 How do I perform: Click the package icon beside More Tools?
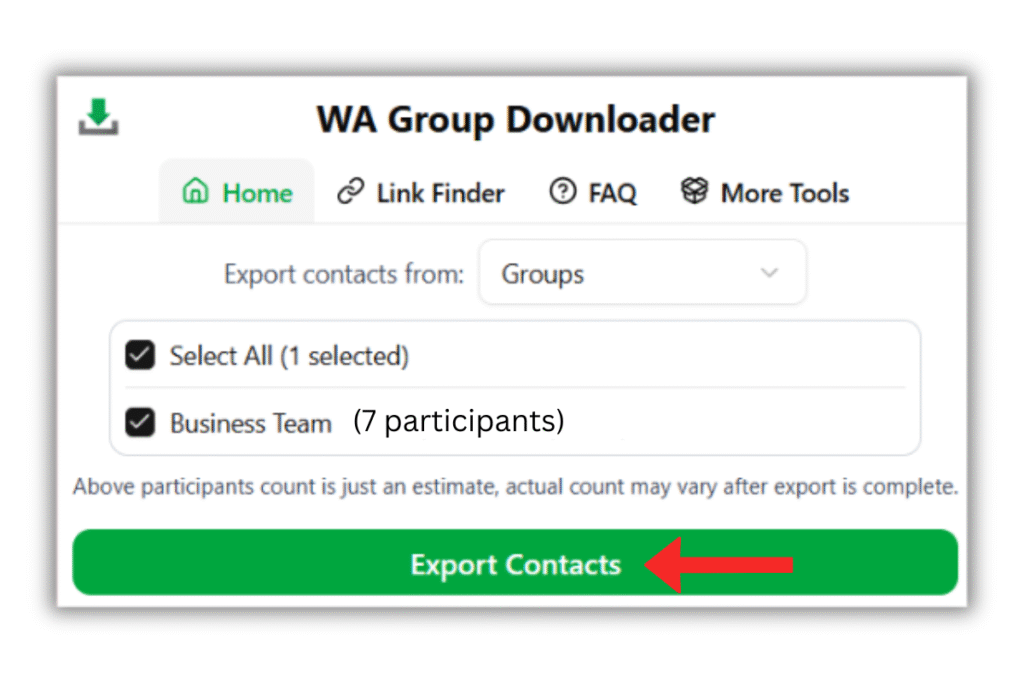[x=694, y=191]
